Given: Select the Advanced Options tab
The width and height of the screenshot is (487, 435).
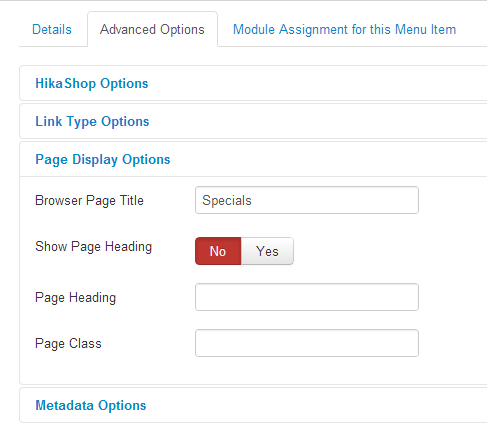Looking at the screenshot, I should coord(152,29).
